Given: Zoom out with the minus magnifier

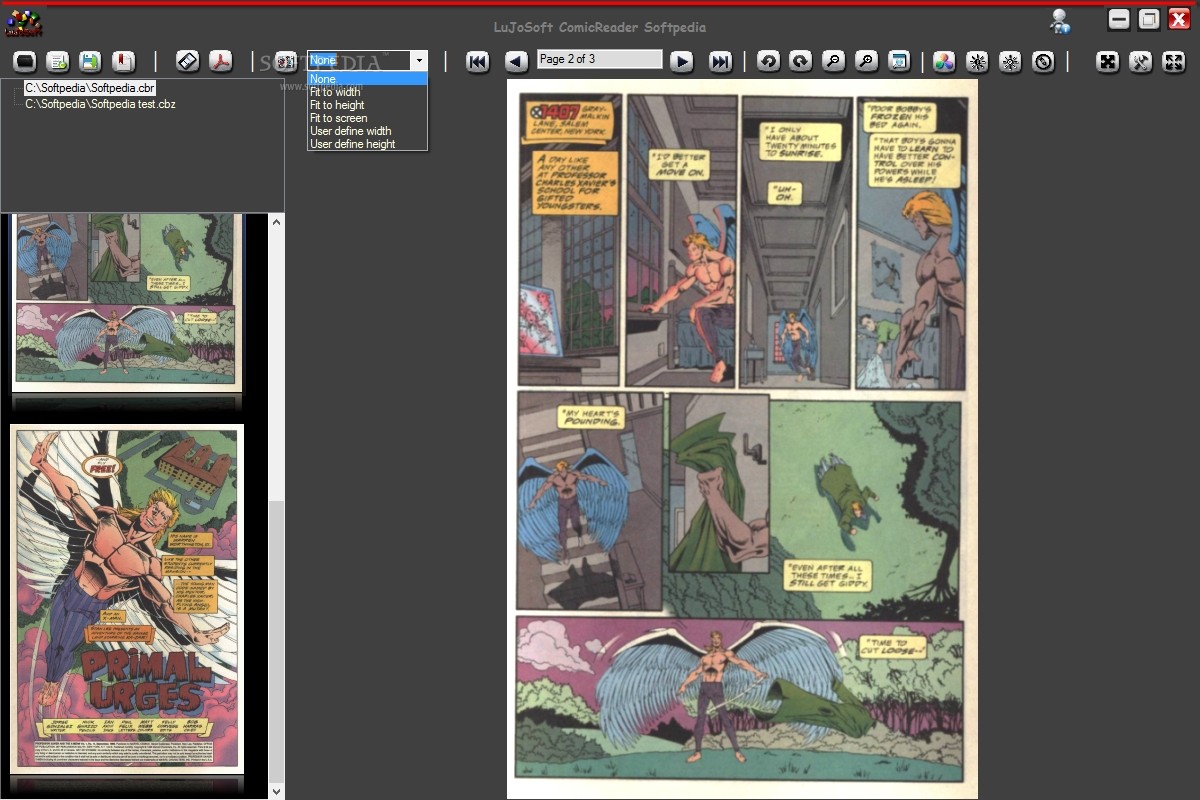Looking at the screenshot, I should click(x=833, y=62).
